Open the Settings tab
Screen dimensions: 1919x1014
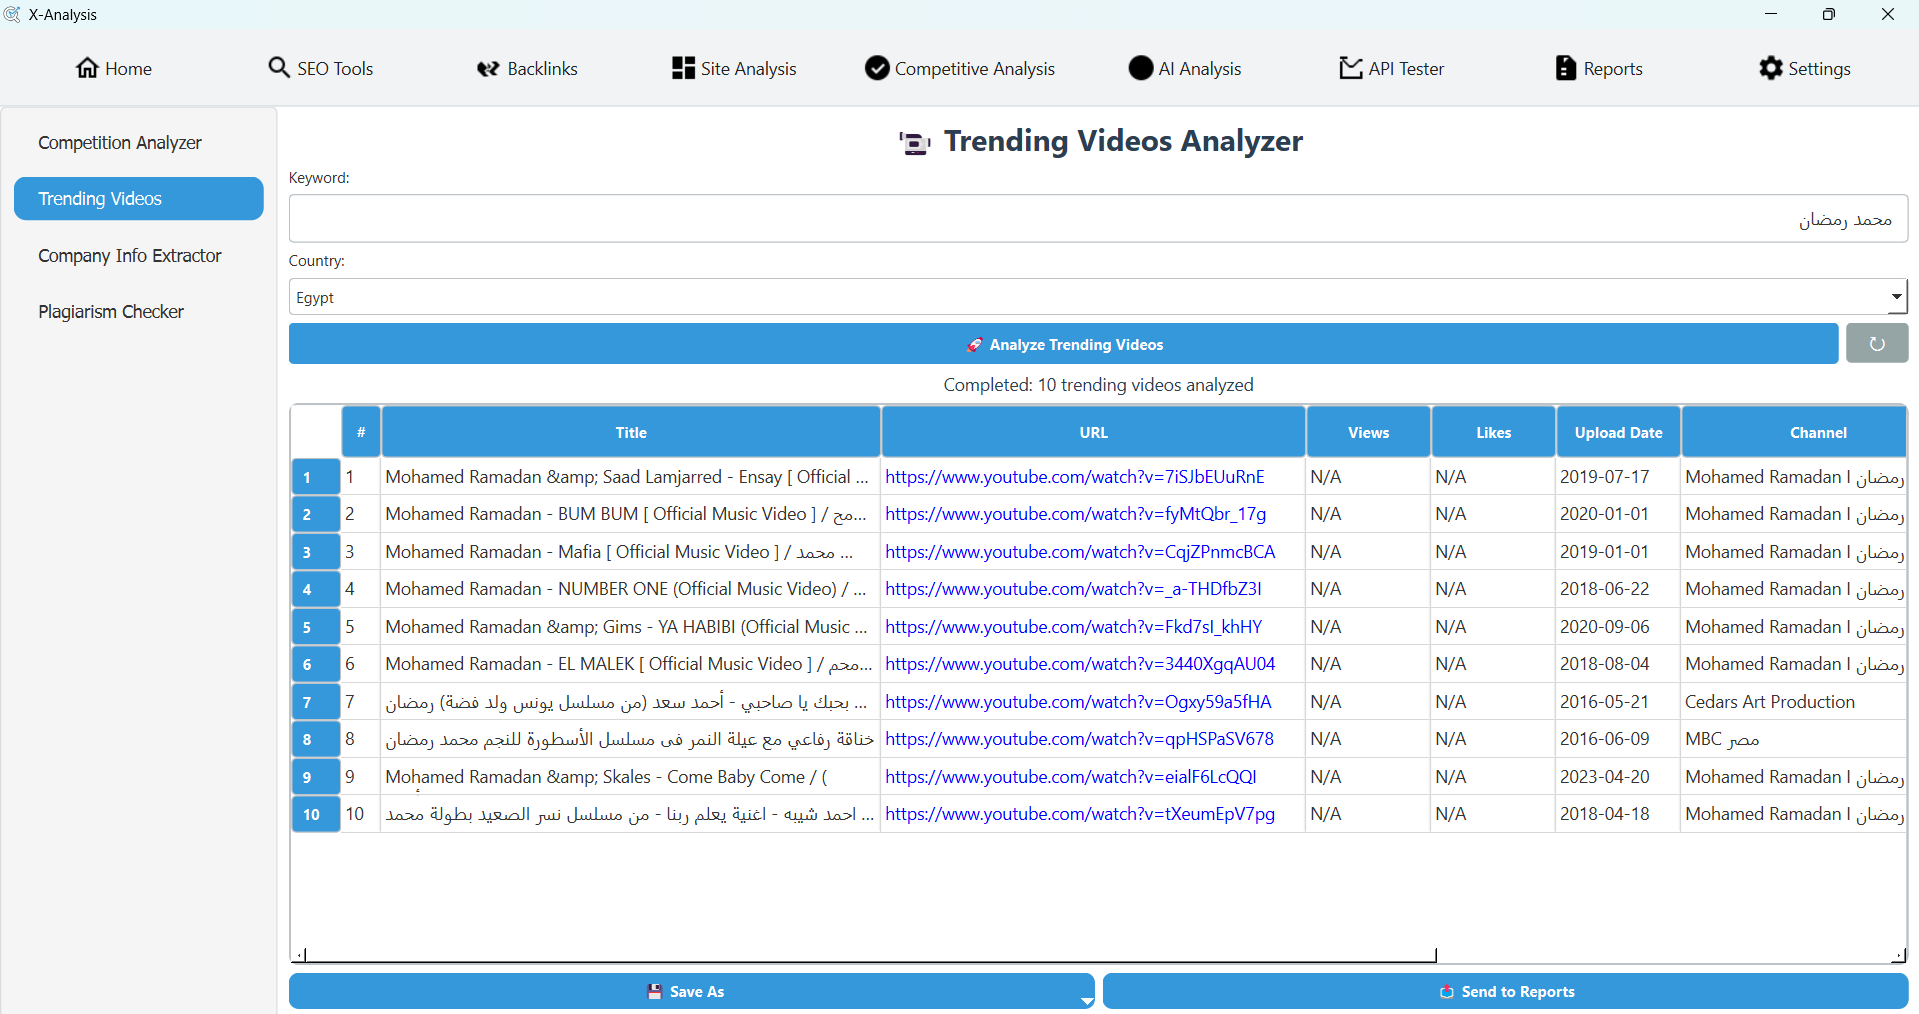click(x=1805, y=68)
